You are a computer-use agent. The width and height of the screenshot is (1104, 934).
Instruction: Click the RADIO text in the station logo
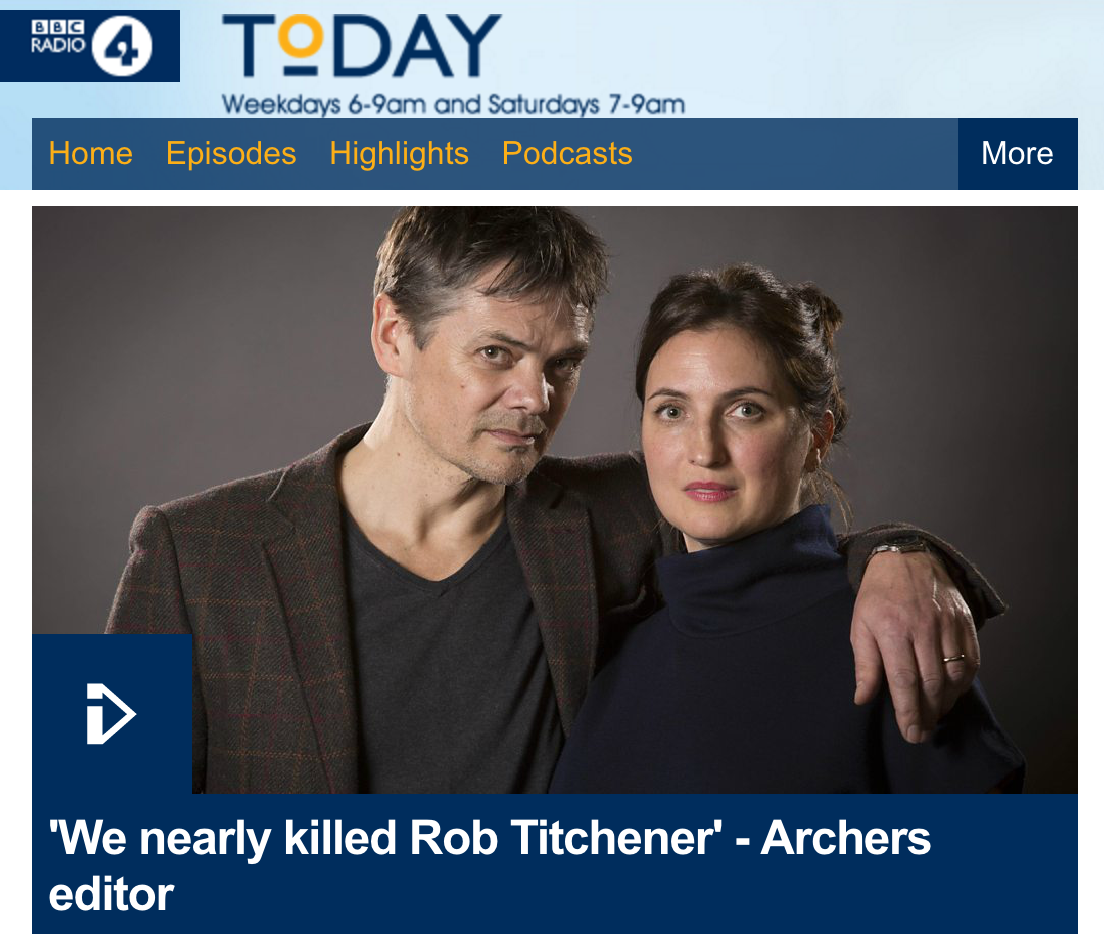click(x=58, y=45)
